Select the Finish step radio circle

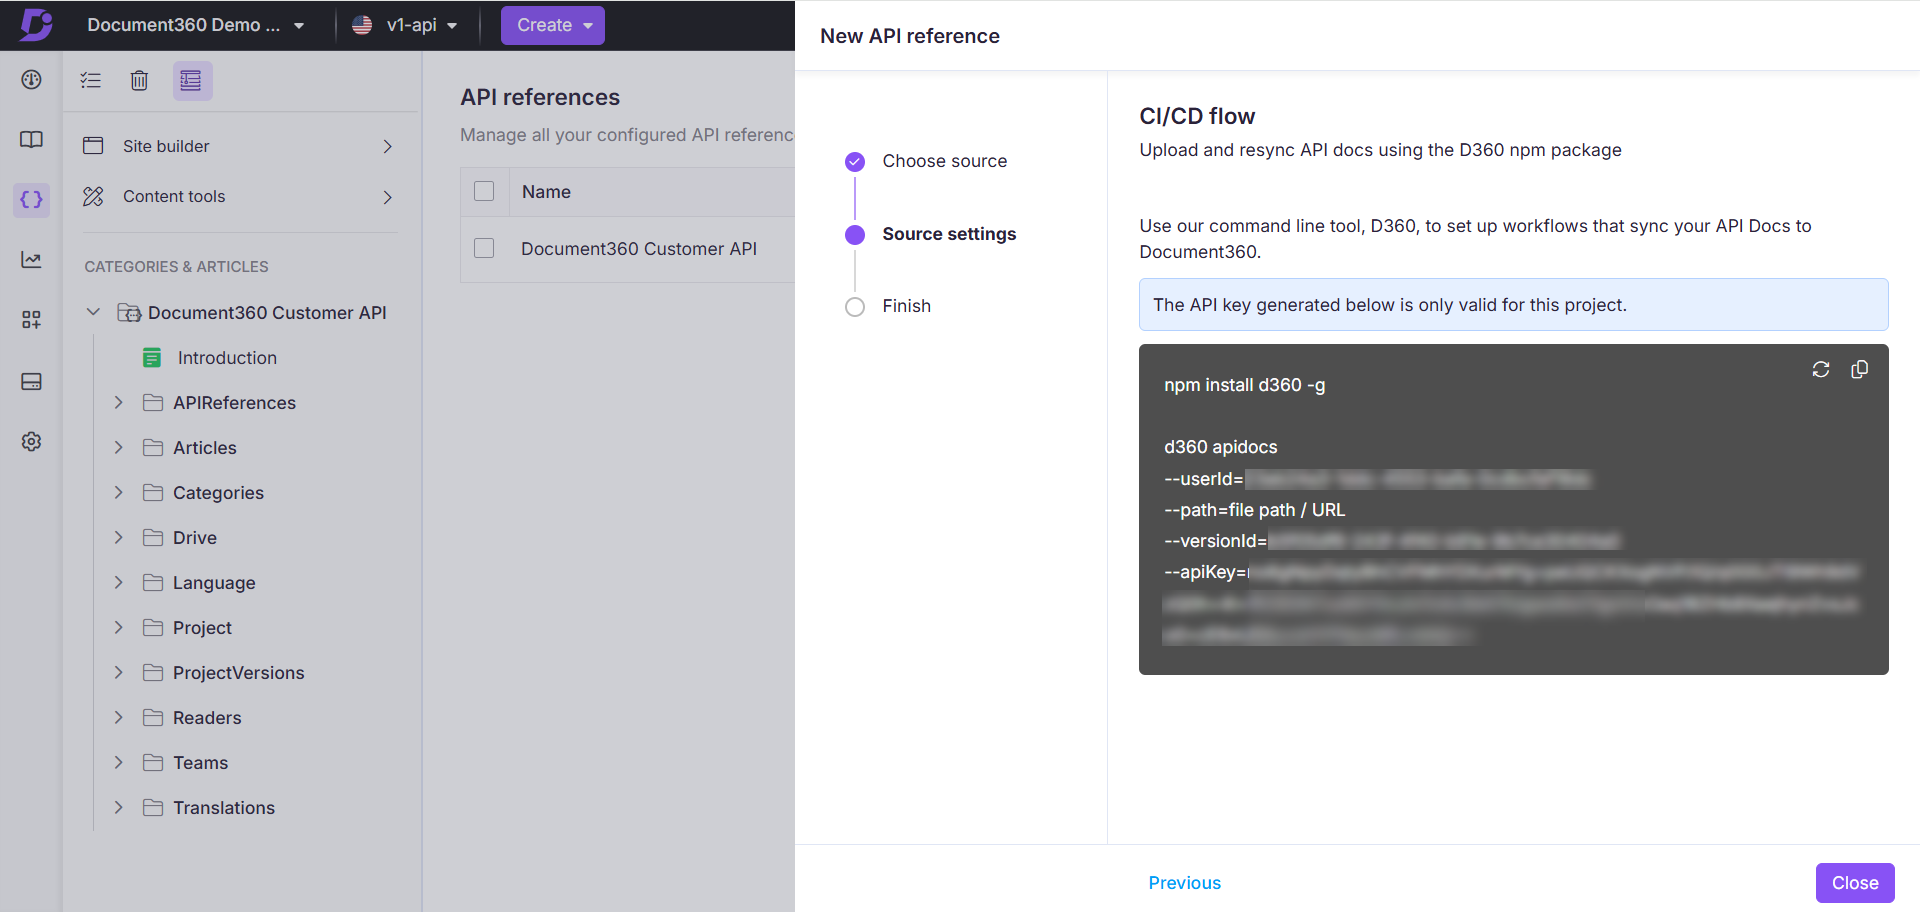[x=855, y=307]
